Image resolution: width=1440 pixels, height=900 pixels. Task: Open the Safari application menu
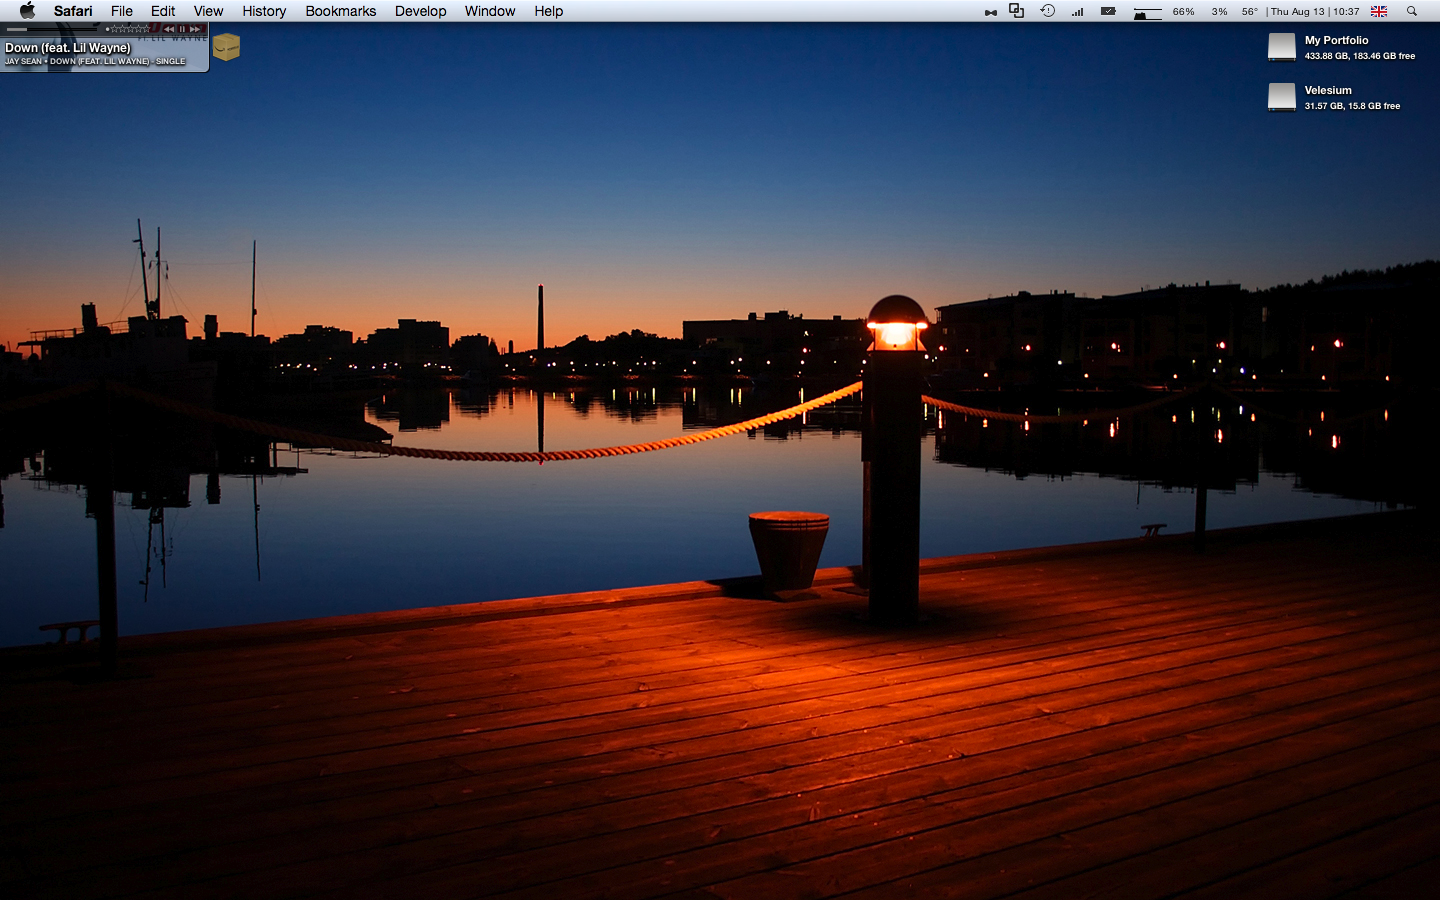click(73, 11)
